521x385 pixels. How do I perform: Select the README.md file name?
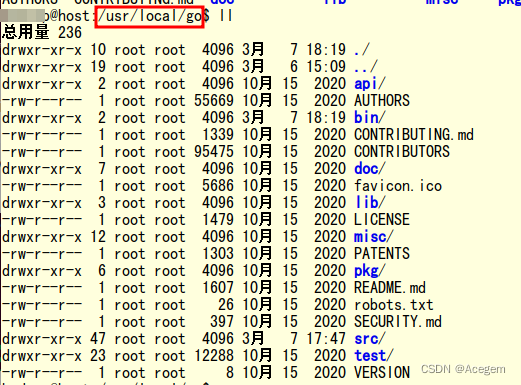[390, 288]
